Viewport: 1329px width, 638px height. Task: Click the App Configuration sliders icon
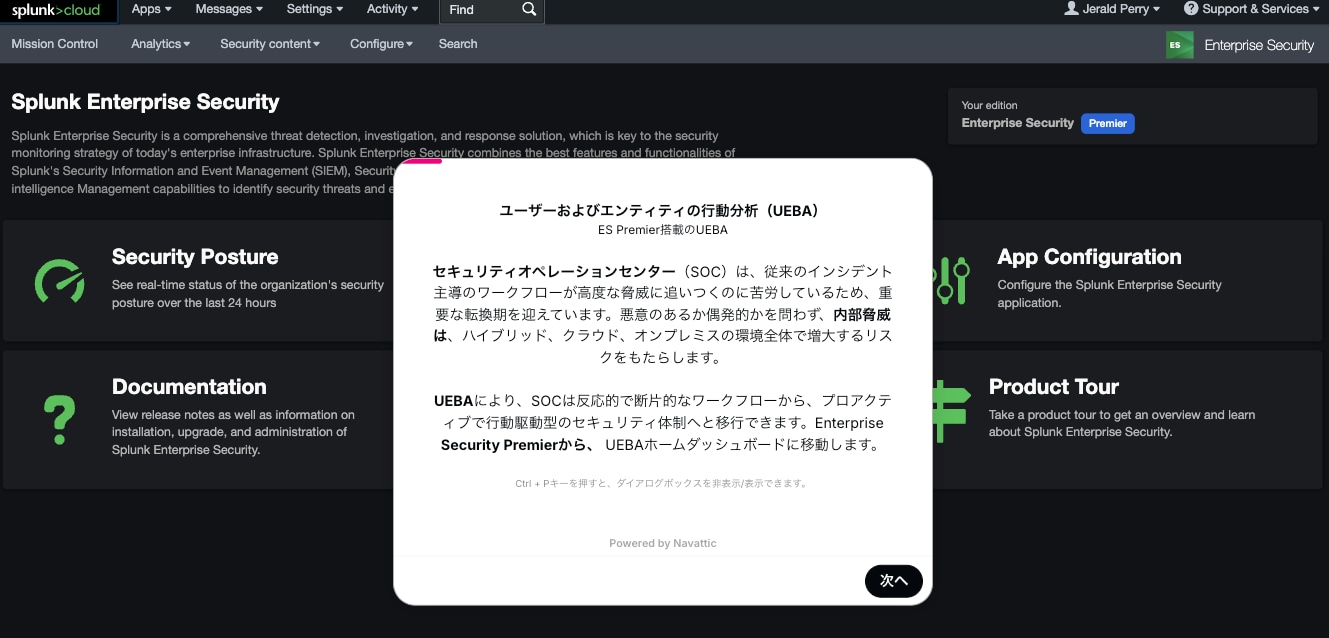(951, 281)
